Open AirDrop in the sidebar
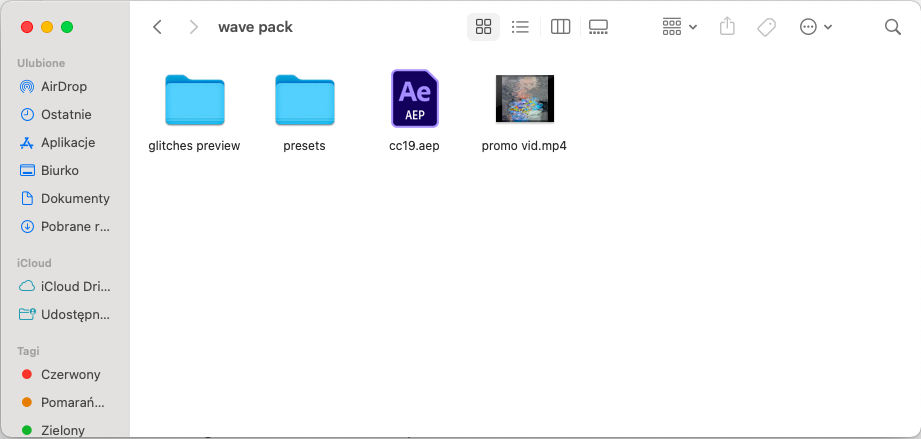This screenshot has width=921, height=439. 64,86
